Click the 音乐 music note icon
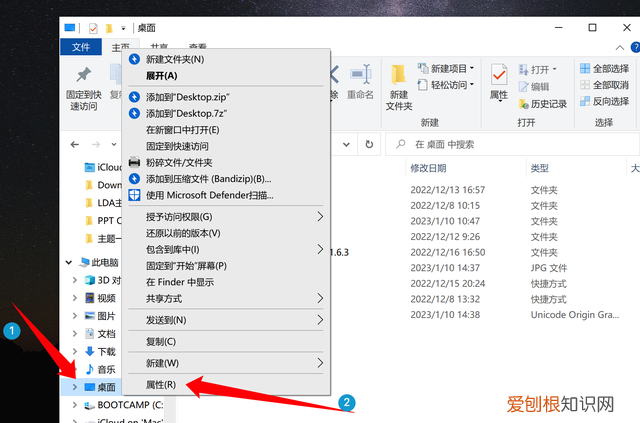 click(89, 369)
